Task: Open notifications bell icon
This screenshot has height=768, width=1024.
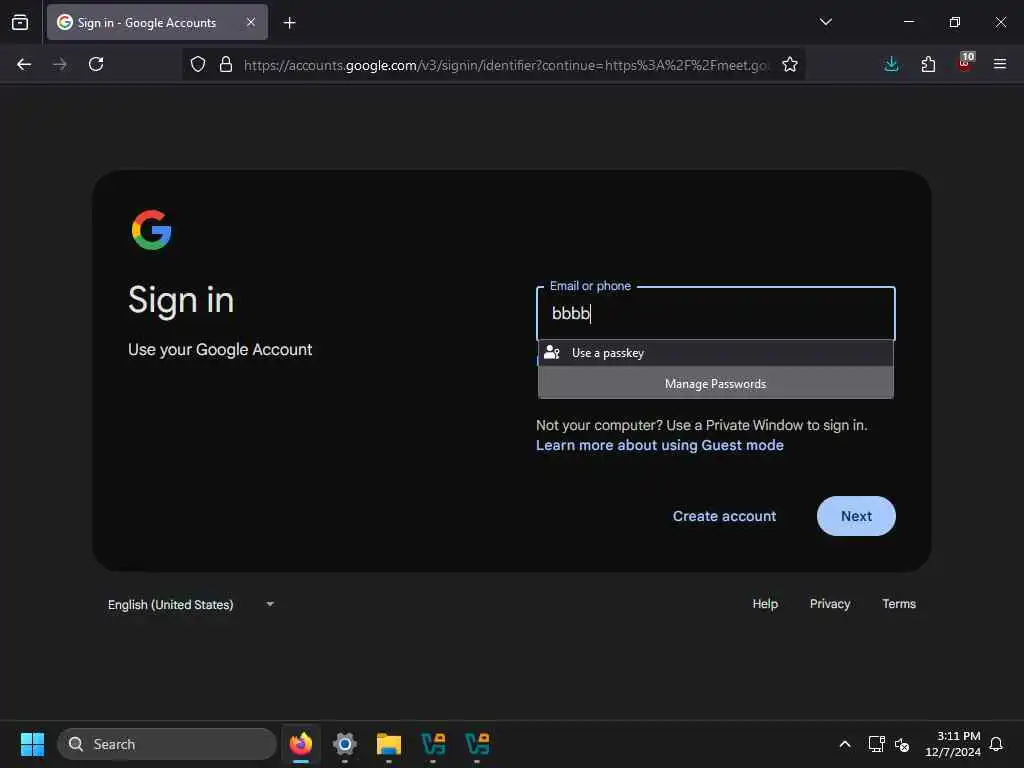Action: point(996,744)
